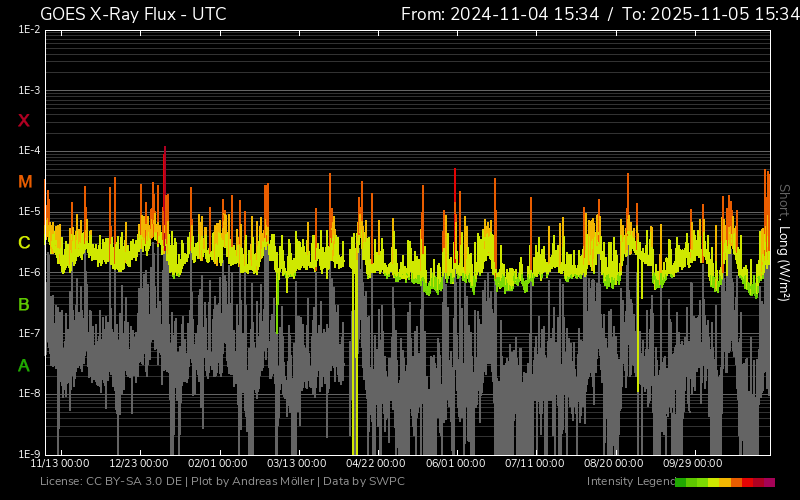Click the green A flare class label
The height and width of the screenshot is (500, 800).
[24, 366]
